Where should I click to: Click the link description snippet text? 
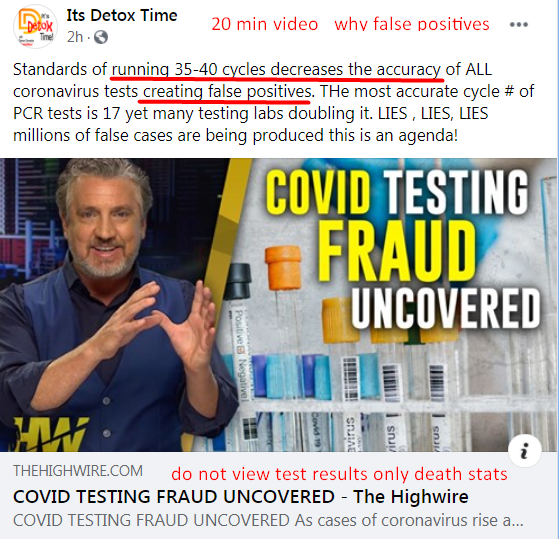tap(268, 520)
